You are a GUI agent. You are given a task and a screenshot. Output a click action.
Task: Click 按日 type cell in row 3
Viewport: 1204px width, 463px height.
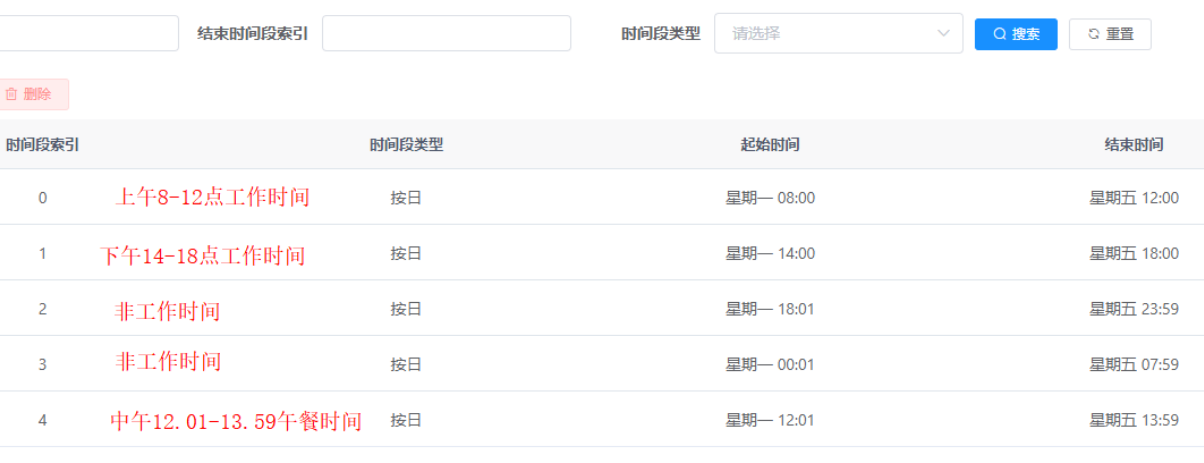[406, 365]
